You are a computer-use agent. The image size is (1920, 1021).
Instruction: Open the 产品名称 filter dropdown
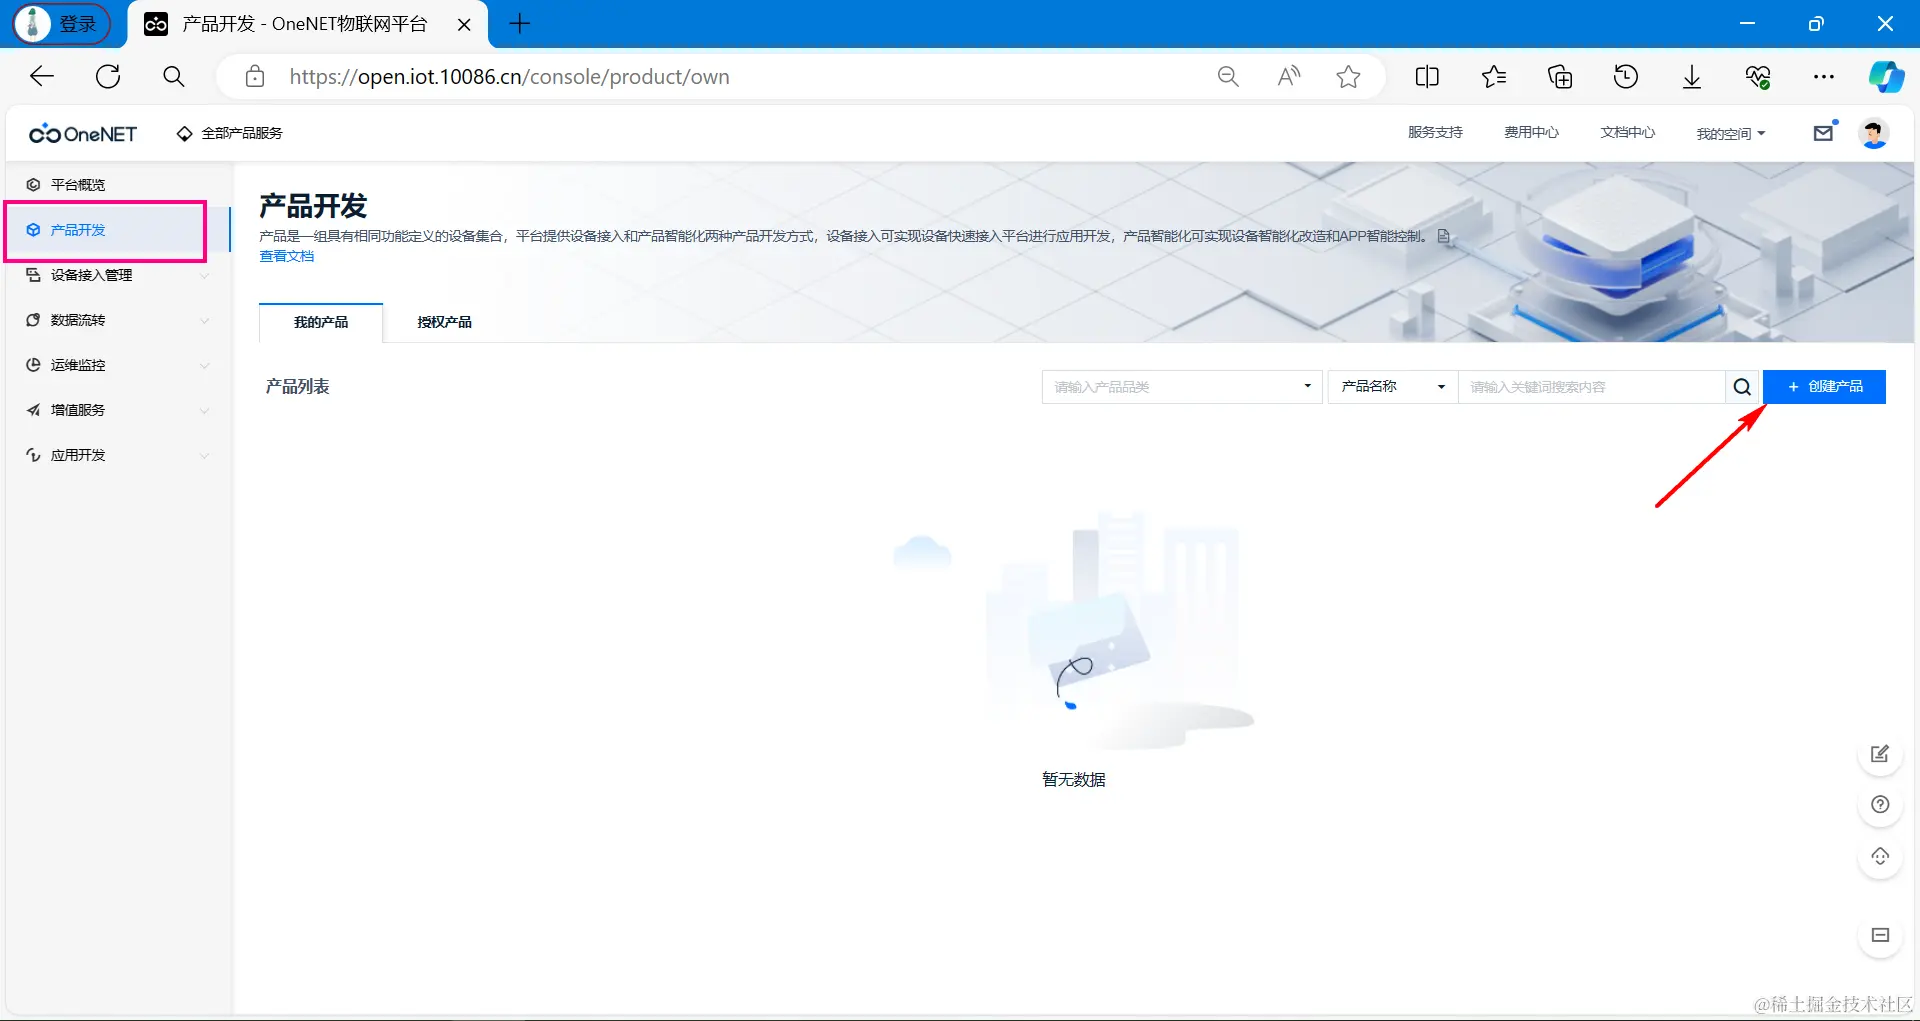1393,387
